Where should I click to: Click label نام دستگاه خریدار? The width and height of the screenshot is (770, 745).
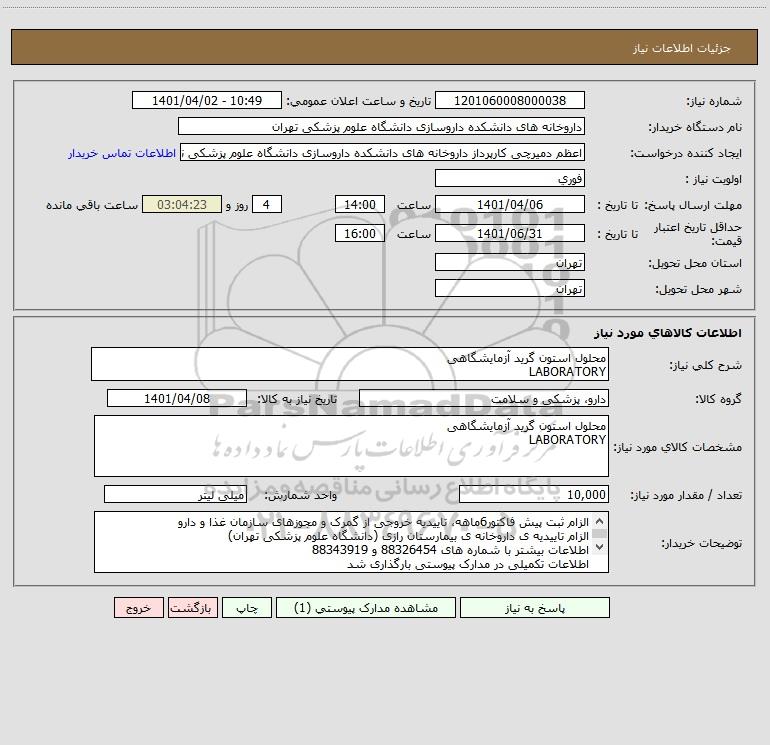(x=695, y=127)
